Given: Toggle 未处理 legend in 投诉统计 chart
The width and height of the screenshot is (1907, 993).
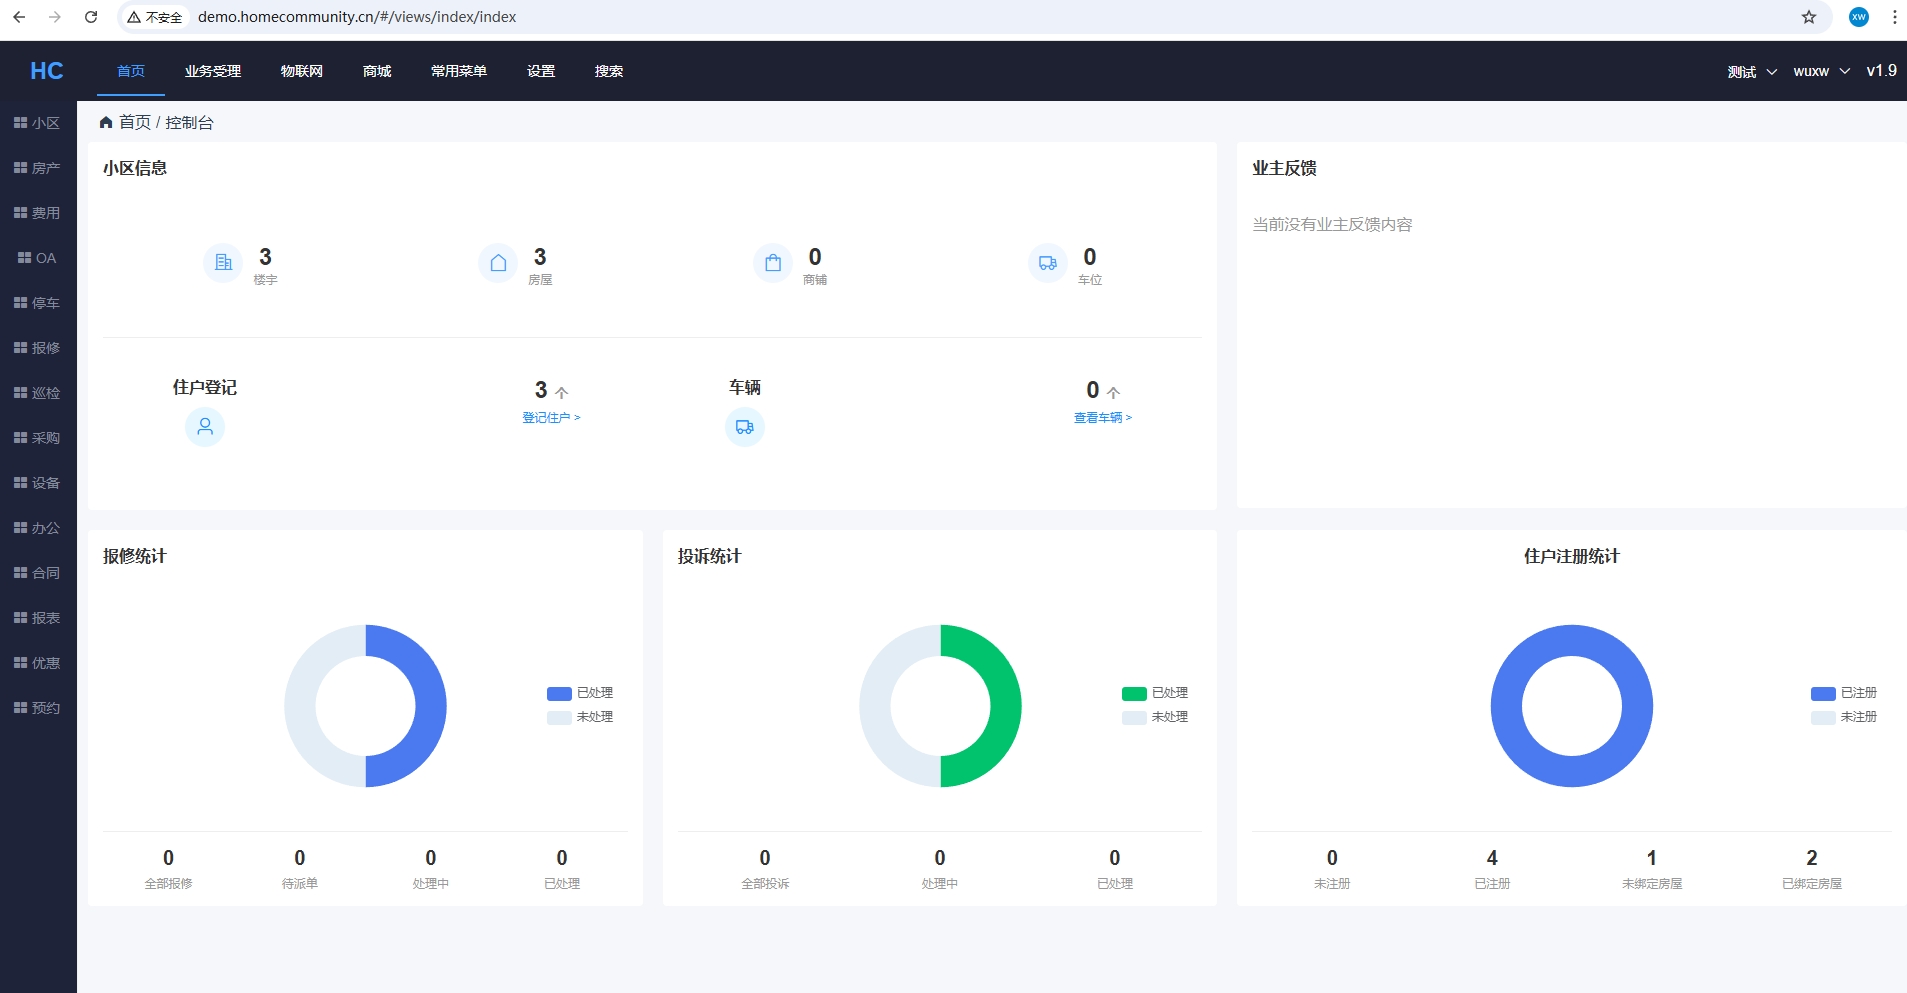Looking at the screenshot, I should tap(1156, 717).
